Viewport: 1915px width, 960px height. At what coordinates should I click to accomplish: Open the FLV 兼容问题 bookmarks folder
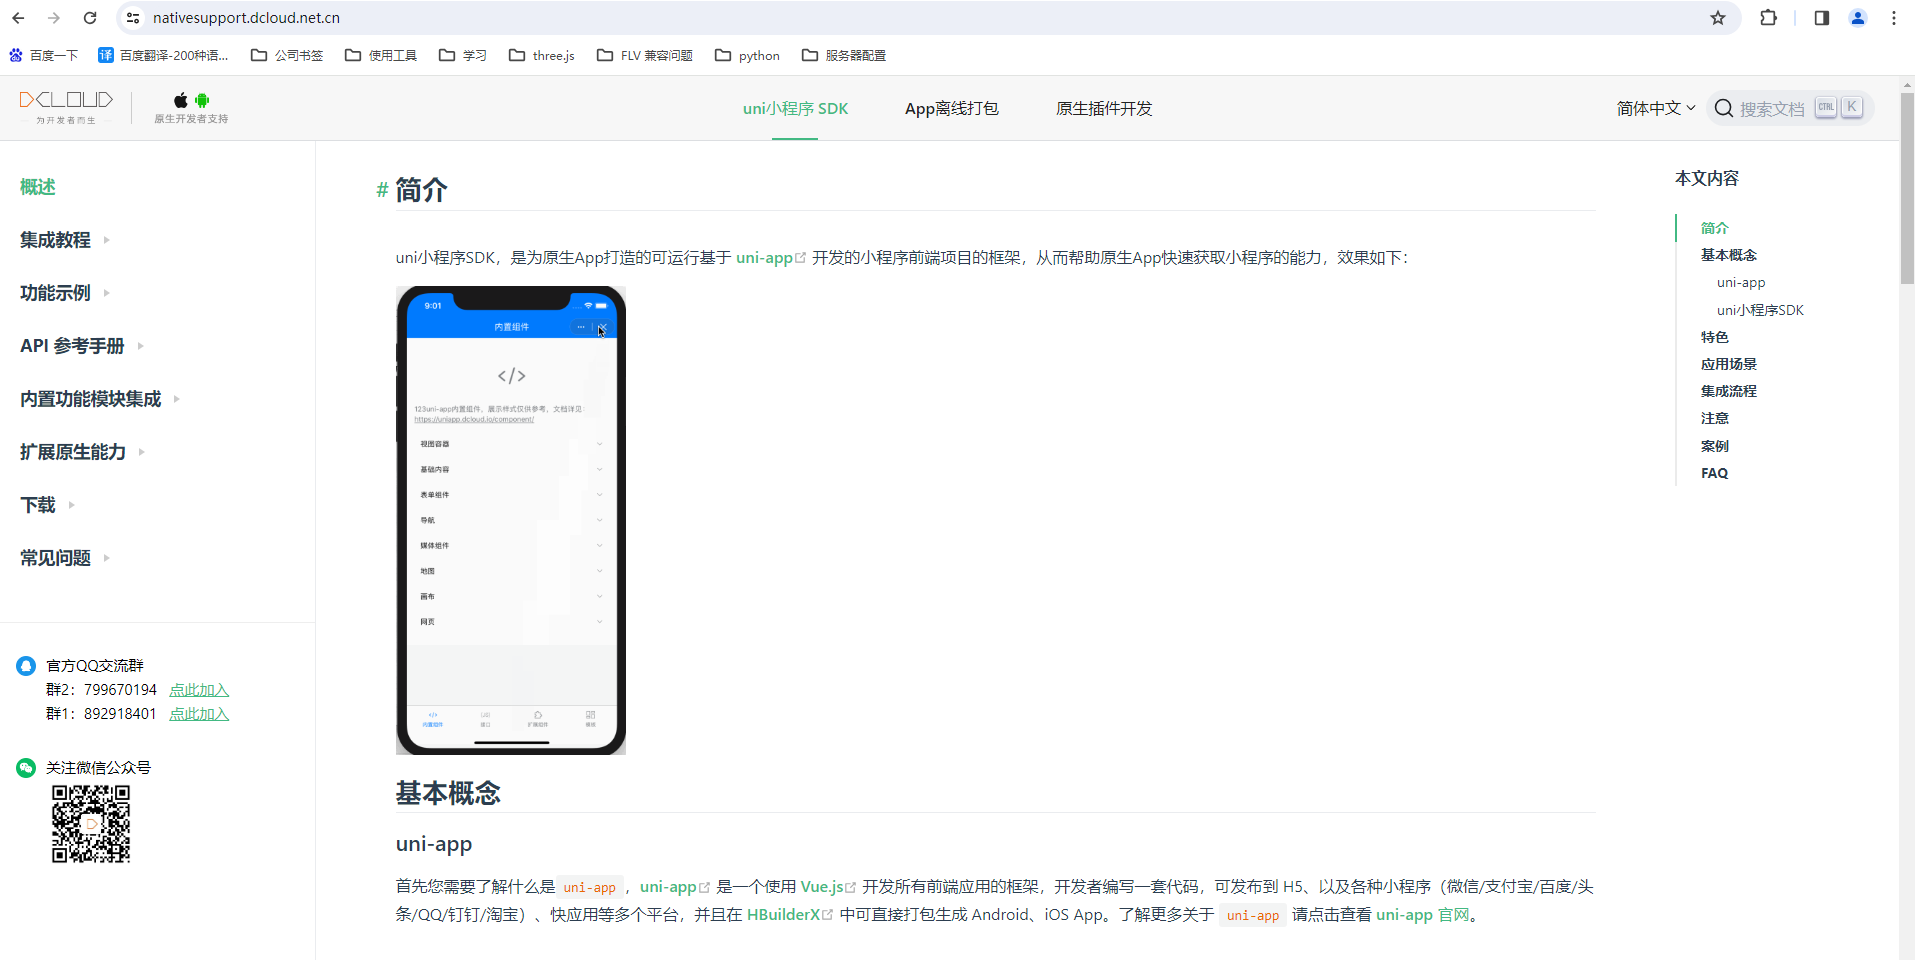[645, 56]
